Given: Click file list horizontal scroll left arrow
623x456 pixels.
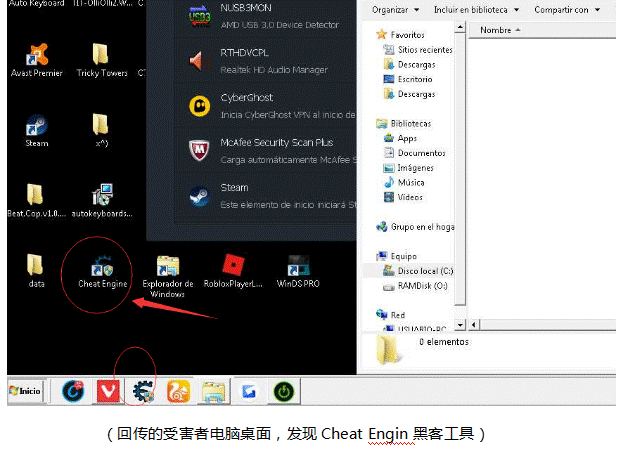Looking at the screenshot, I should point(473,325).
